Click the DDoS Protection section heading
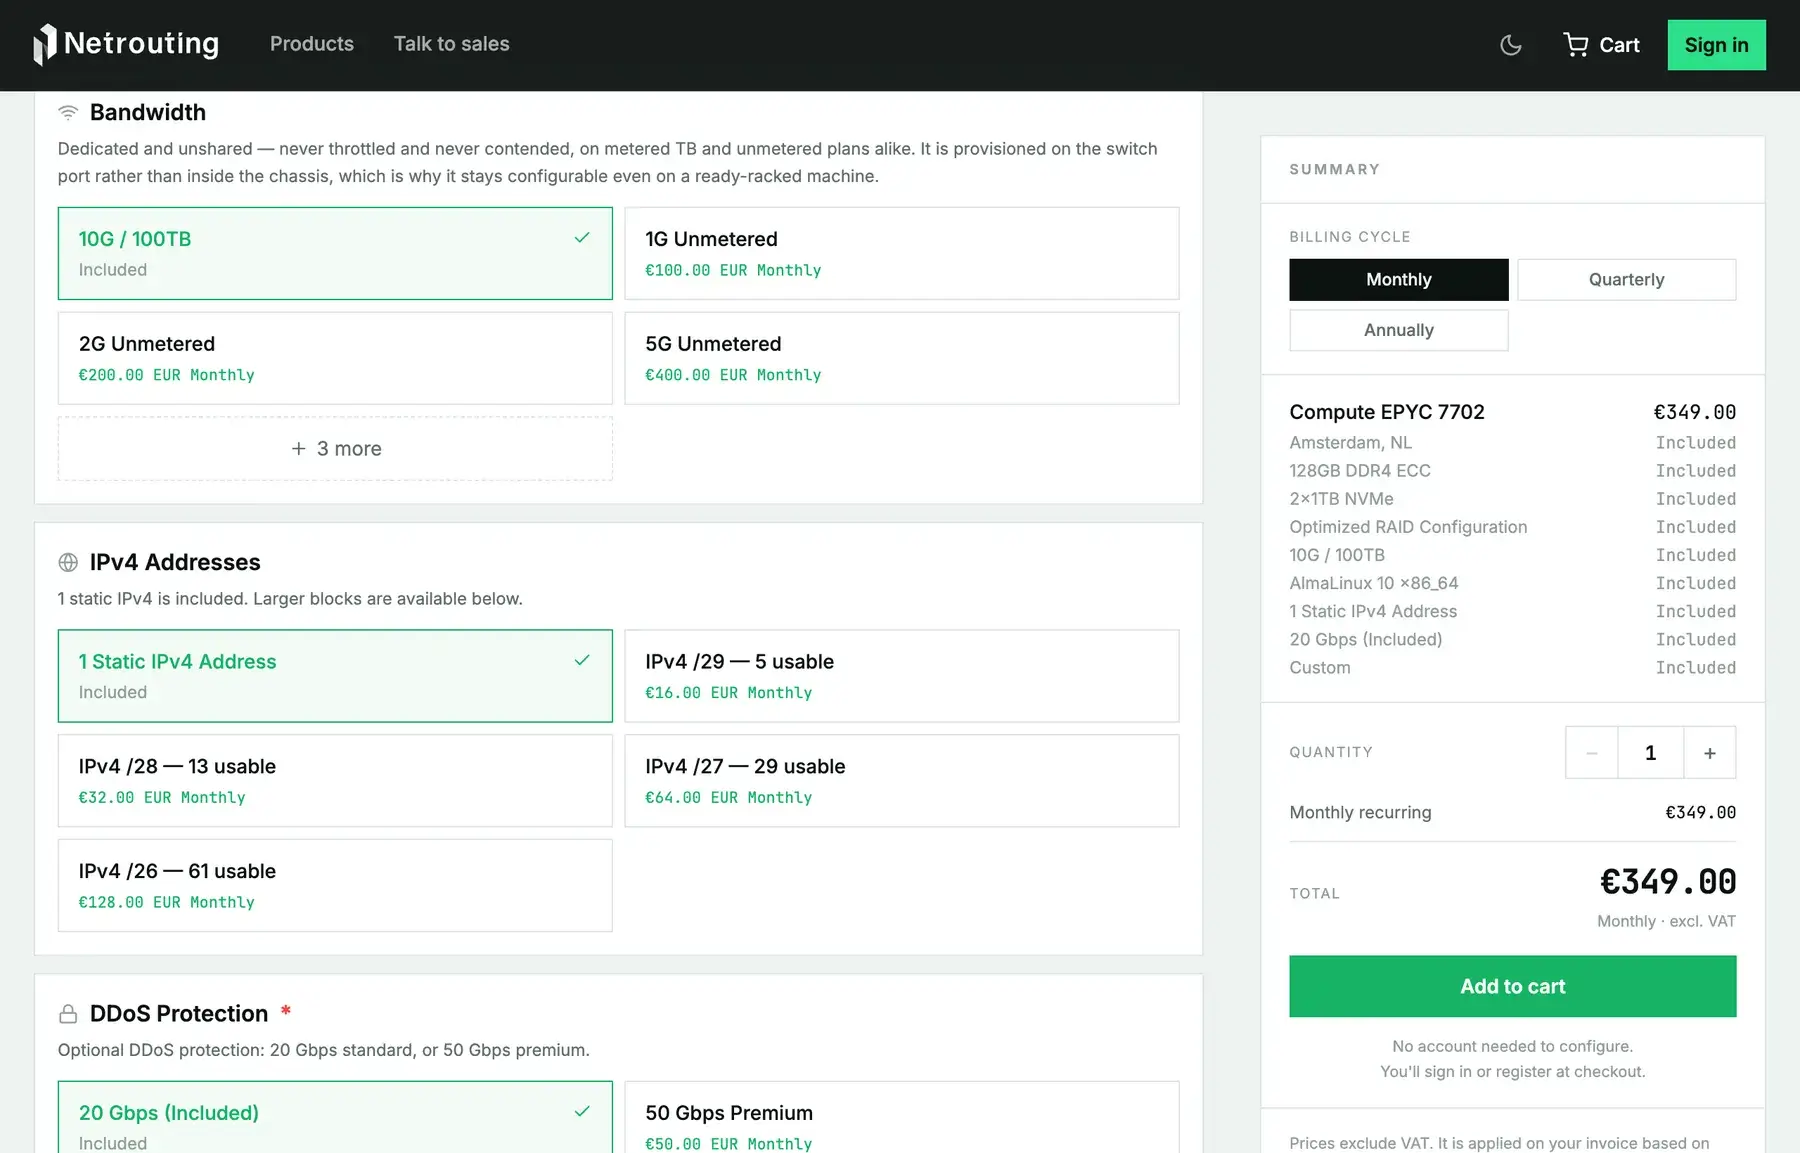This screenshot has height=1153, width=1800. [x=179, y=1014]
